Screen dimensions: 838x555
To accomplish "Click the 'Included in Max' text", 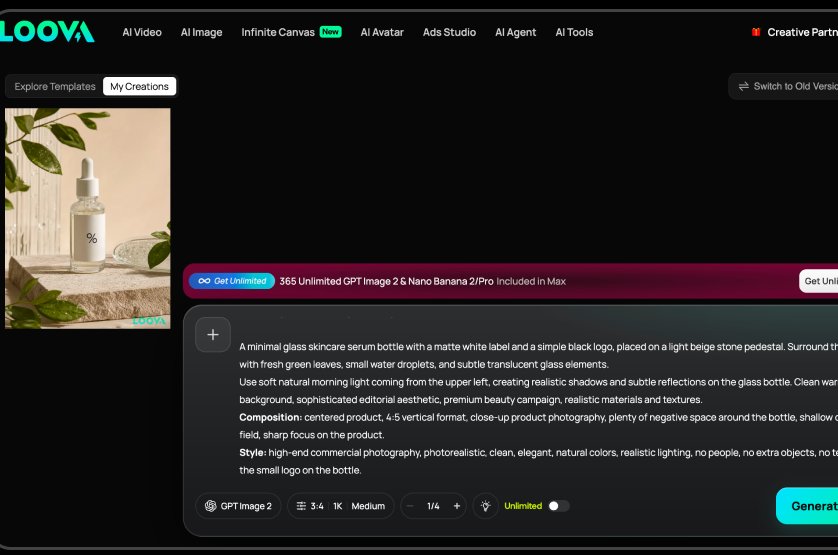I will click(531, 281).
